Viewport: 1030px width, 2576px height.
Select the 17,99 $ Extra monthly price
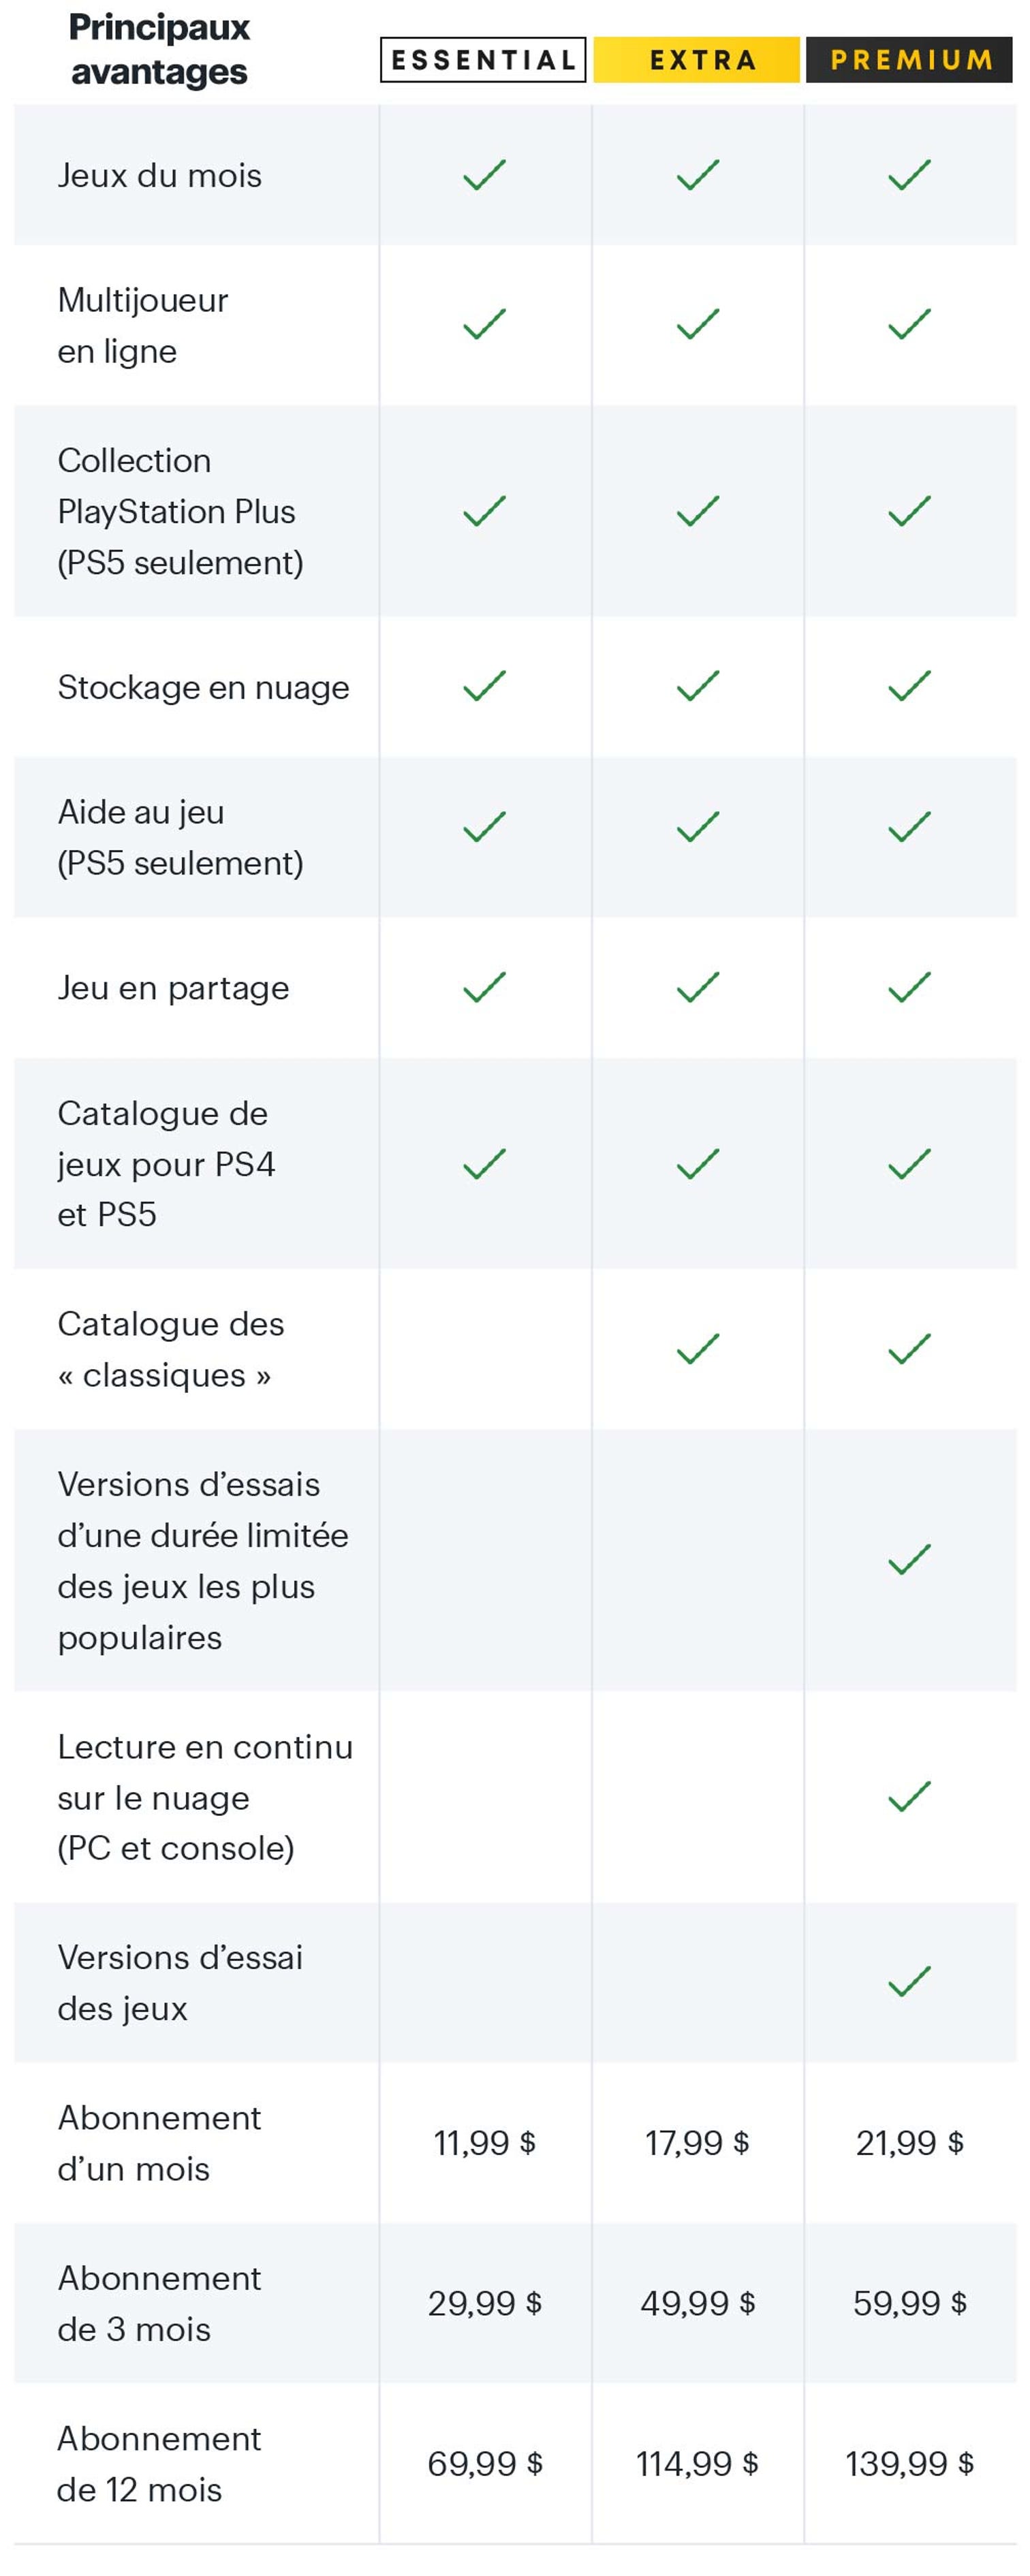[697, 2143]
